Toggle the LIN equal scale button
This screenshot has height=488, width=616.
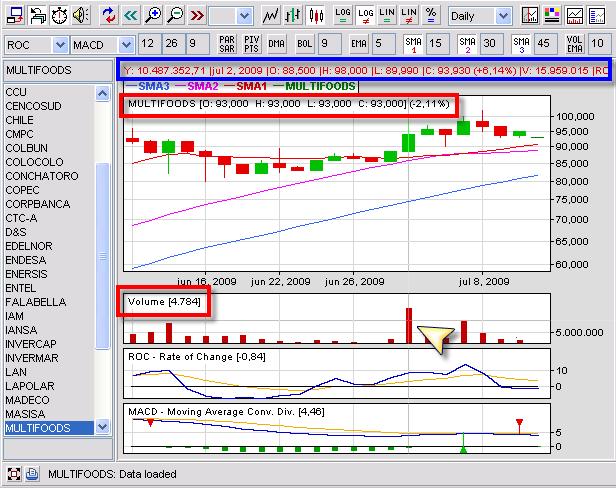[387, 15]
